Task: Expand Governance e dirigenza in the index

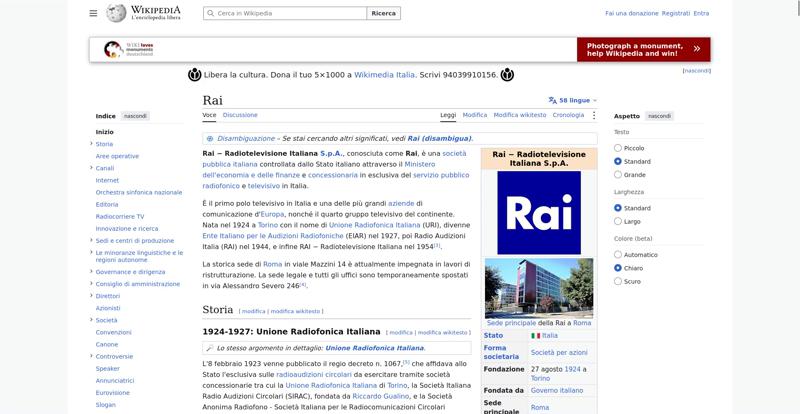Action: click(91, 272)
